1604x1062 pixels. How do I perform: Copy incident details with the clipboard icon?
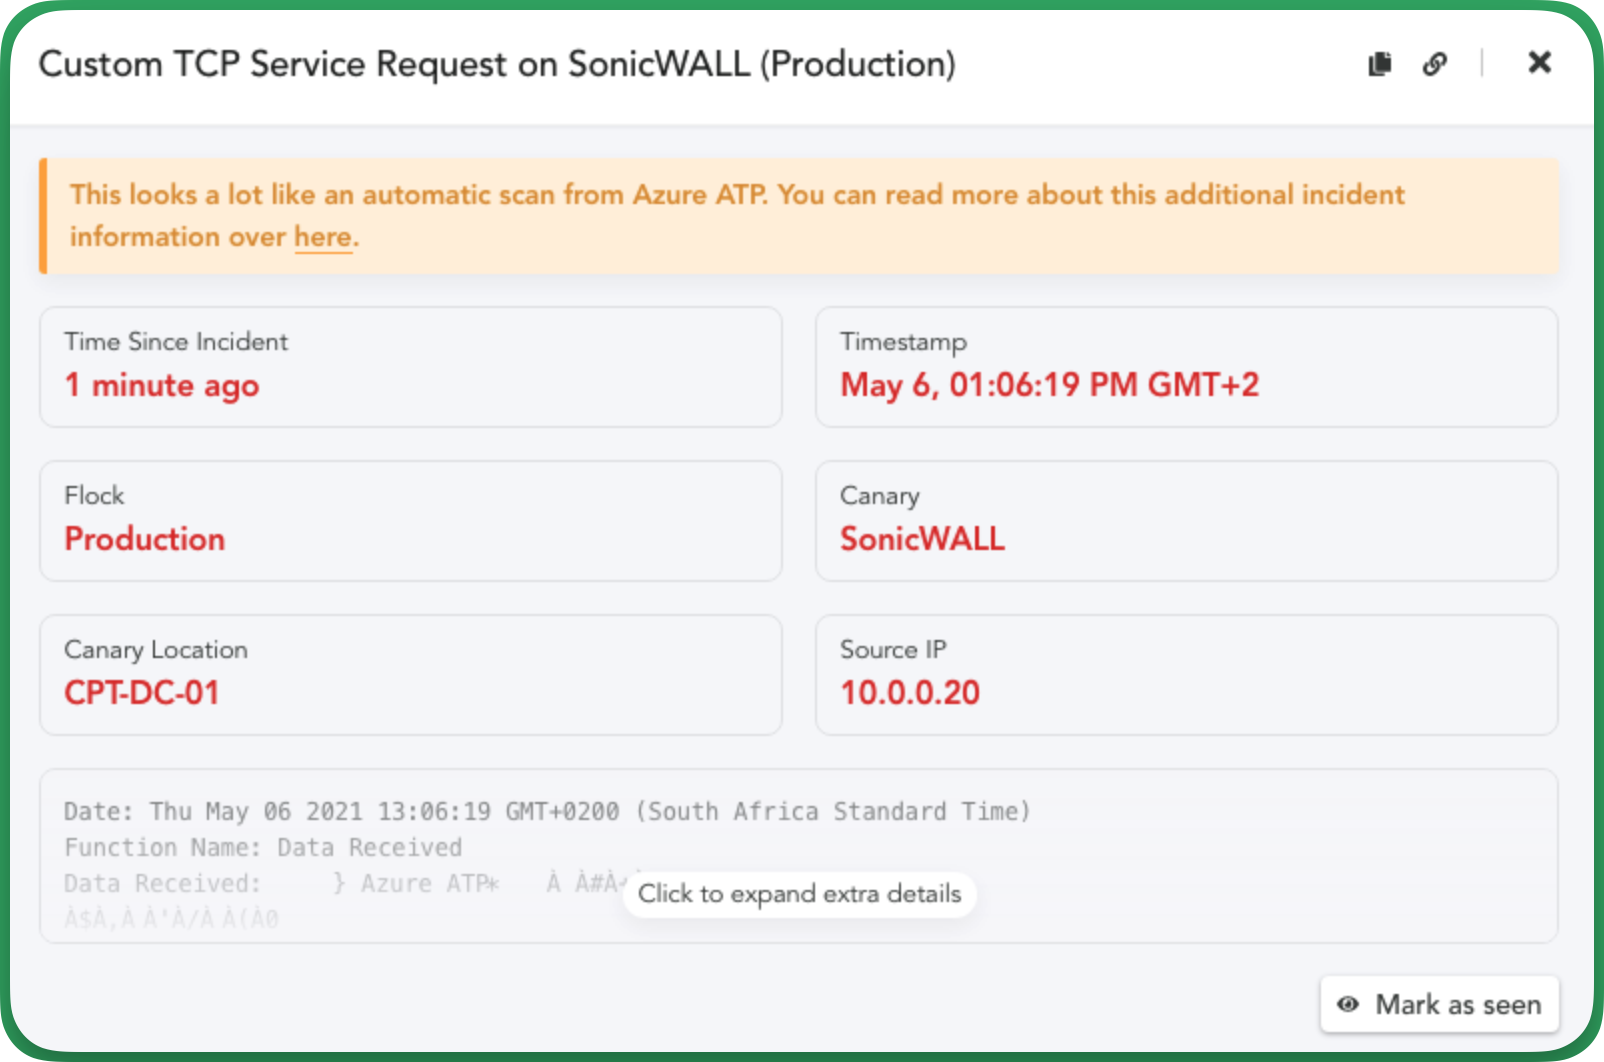tap(1380, 64)
